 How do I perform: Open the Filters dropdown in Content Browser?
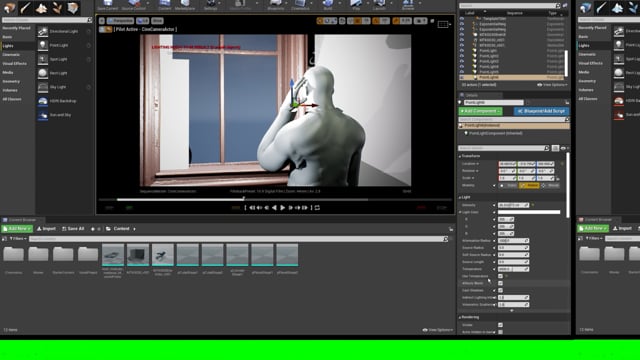[x=18, y=238]
